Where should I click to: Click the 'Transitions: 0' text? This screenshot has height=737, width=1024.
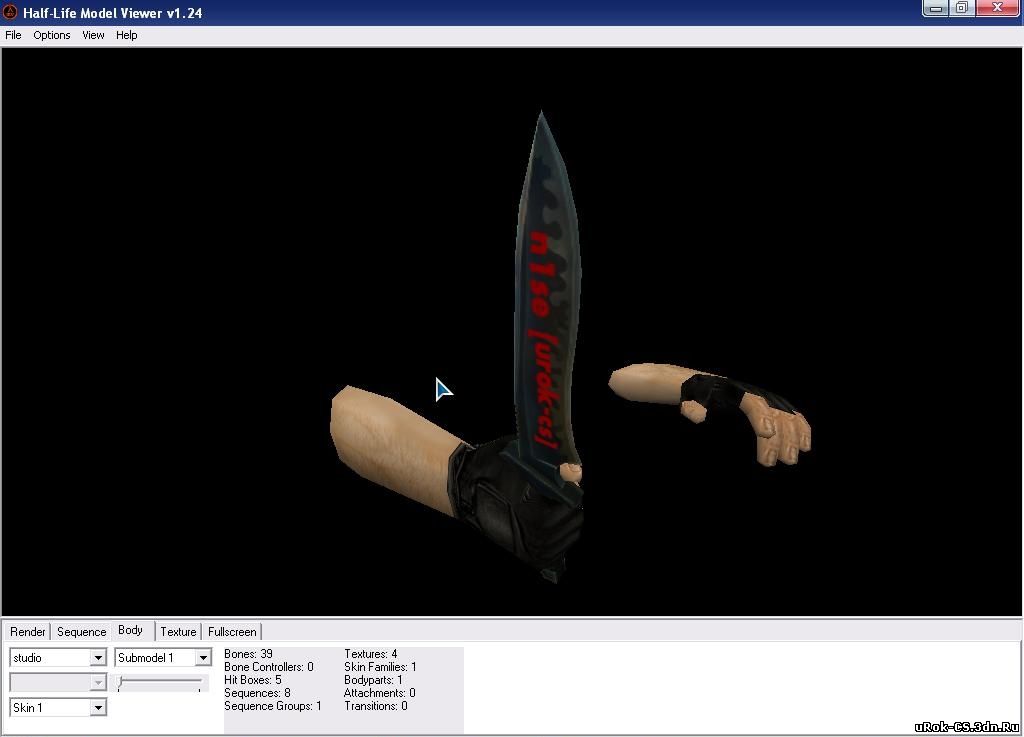(376, 706)
